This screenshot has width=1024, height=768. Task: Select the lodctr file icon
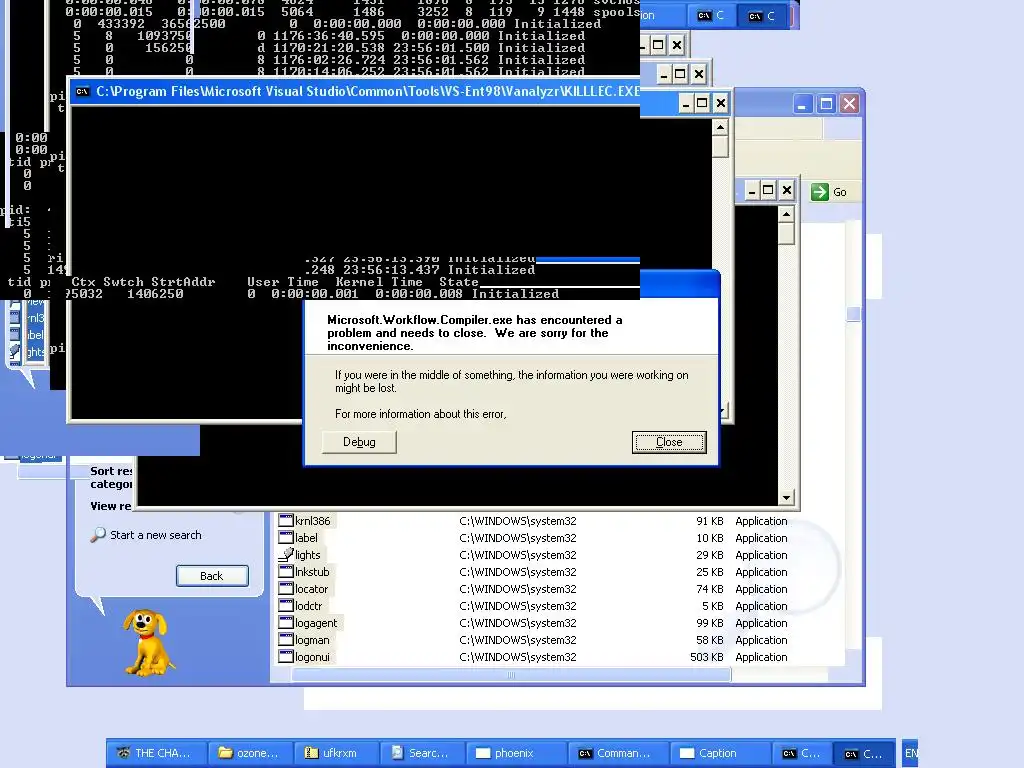pyautogui.click(x=285, y=605)
